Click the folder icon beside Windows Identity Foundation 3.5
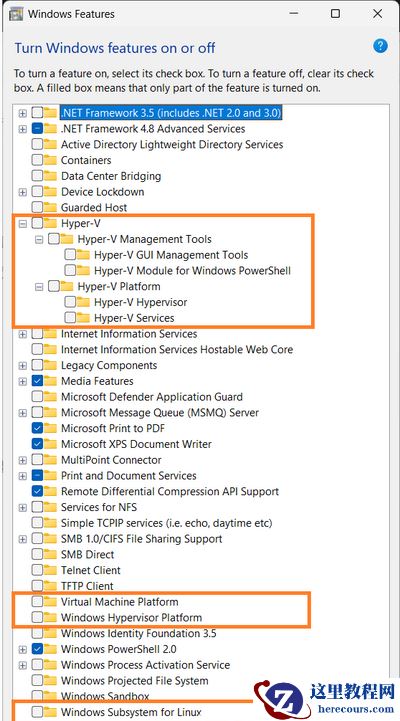The image size is (400, 721). tap(50, 633)
